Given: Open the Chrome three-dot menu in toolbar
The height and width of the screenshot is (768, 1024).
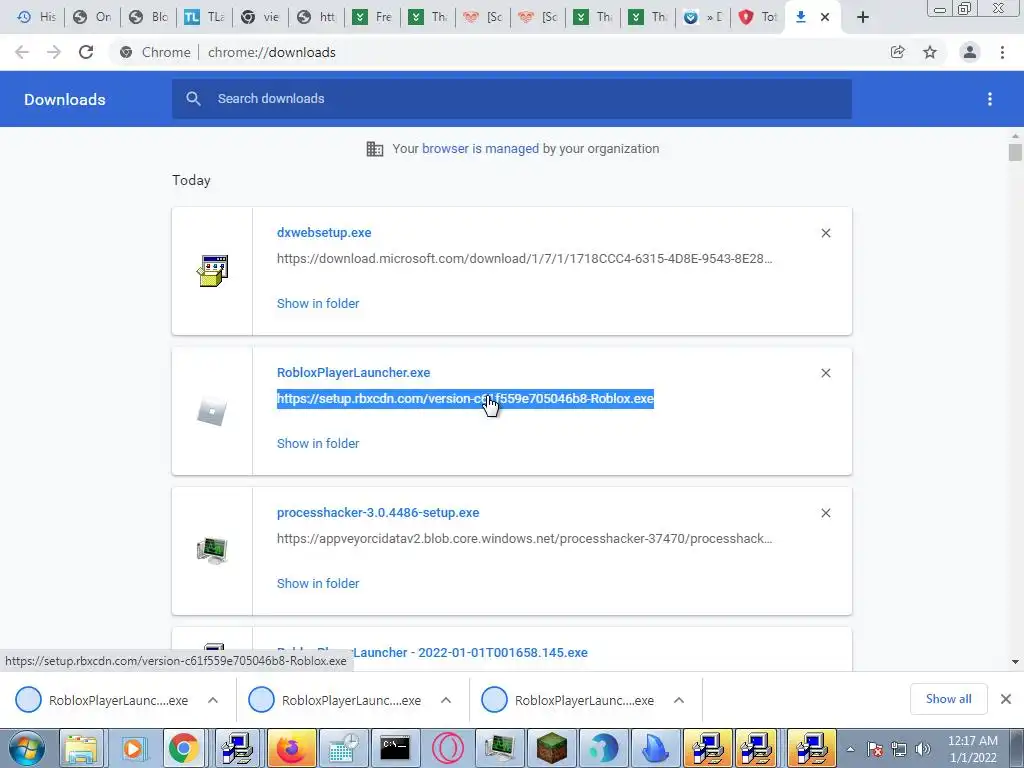Looking at the screenshot, I should 1002,52.
